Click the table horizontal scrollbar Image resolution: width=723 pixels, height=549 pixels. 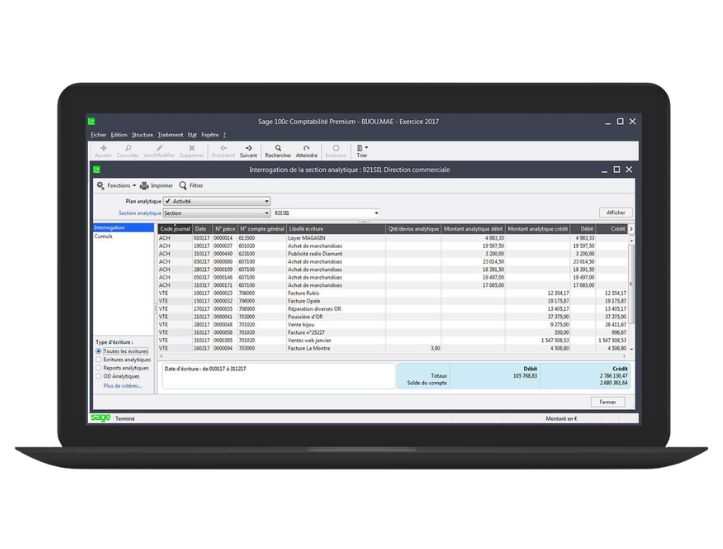coord(392,356)
